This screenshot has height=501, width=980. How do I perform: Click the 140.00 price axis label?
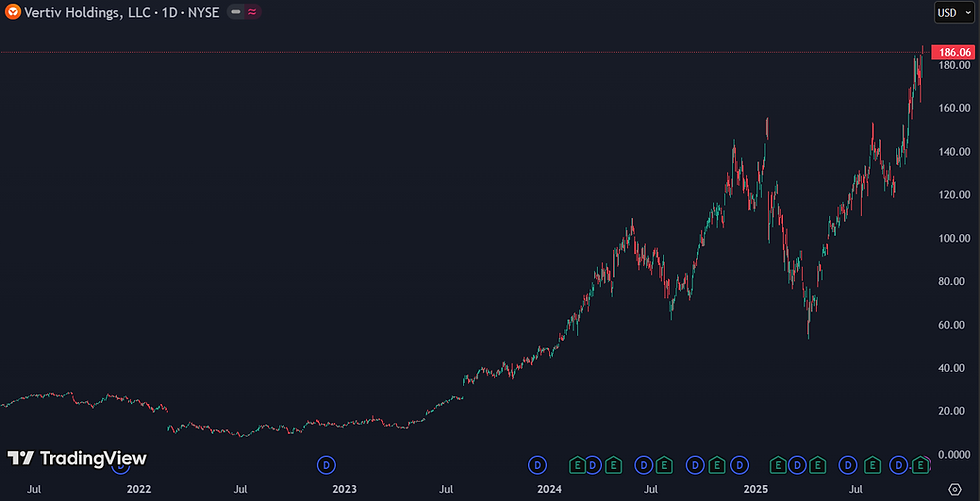(x=956, y=152)
